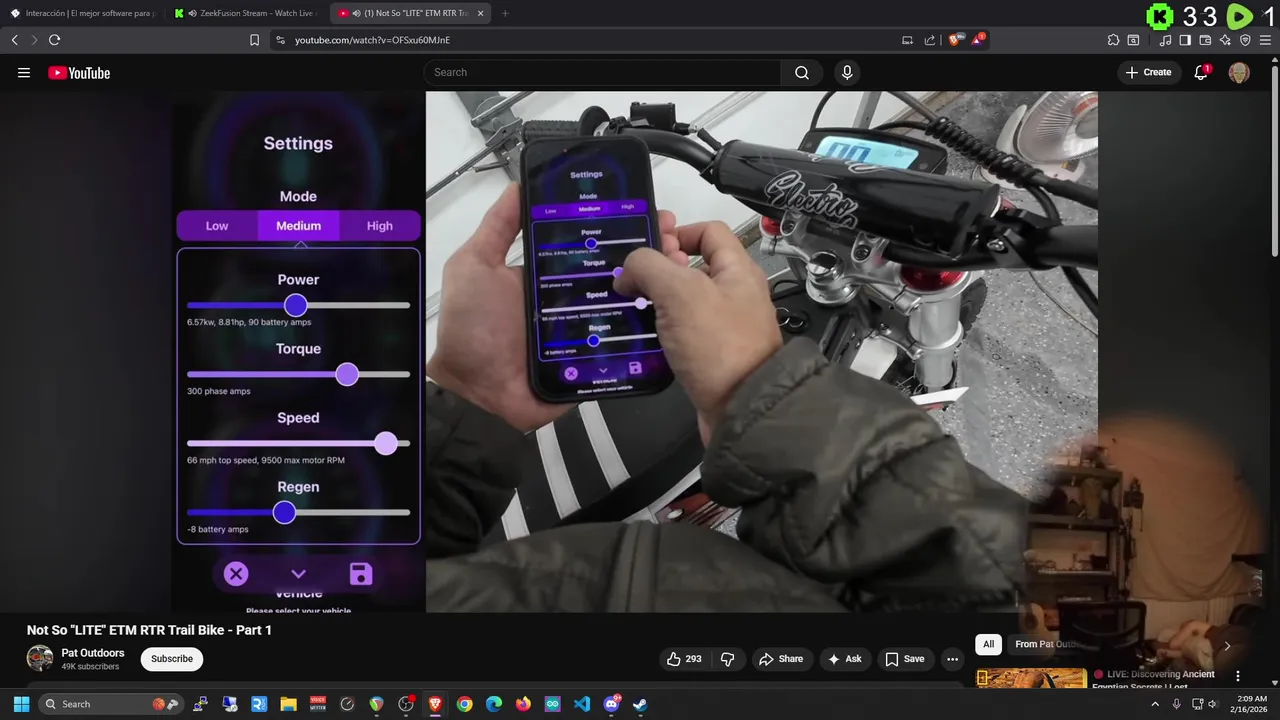Click the YouTube search magnifier button
Screen dimensions: 1280x720
pyautogui.click(x=802, y=72)
